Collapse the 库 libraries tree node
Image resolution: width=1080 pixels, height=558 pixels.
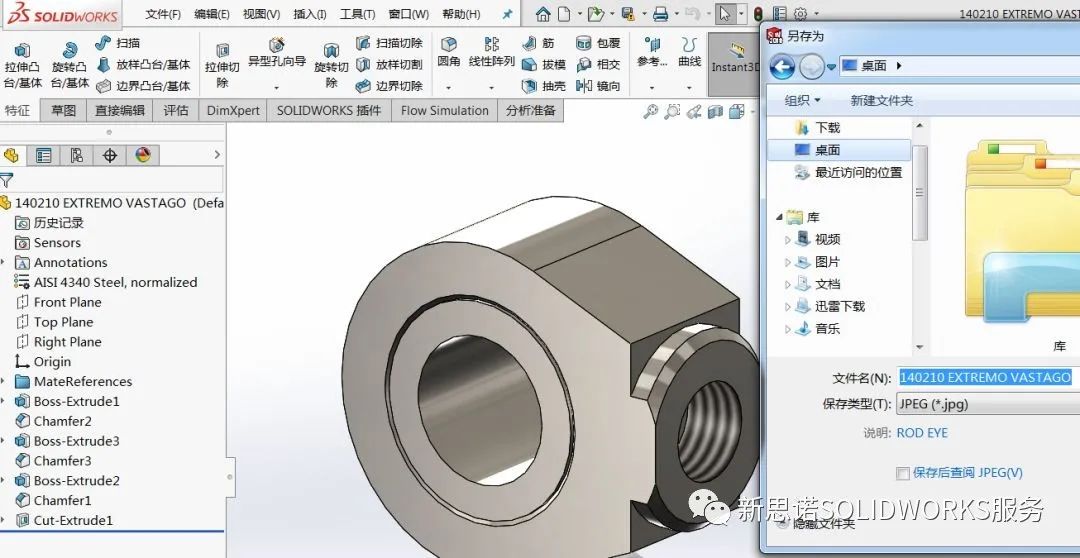coord(779,217)
